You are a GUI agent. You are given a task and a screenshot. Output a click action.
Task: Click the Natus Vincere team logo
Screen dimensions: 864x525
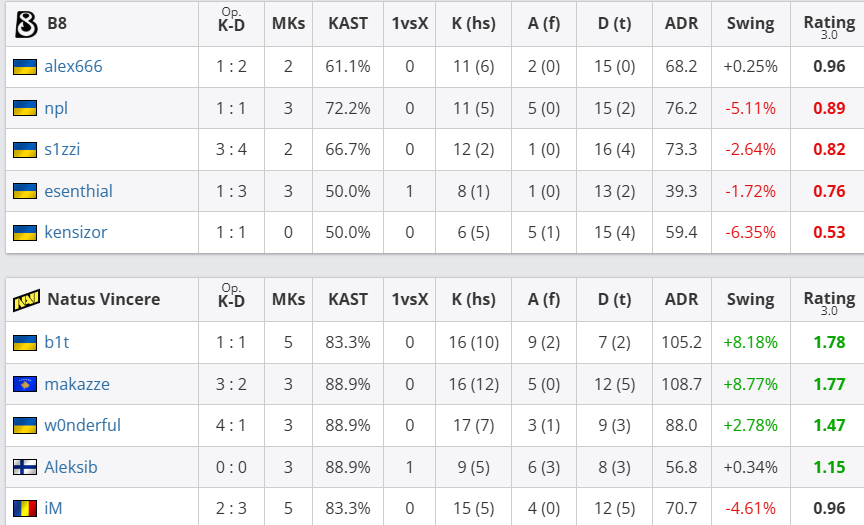pyautogui.click(x=25, y=299)
